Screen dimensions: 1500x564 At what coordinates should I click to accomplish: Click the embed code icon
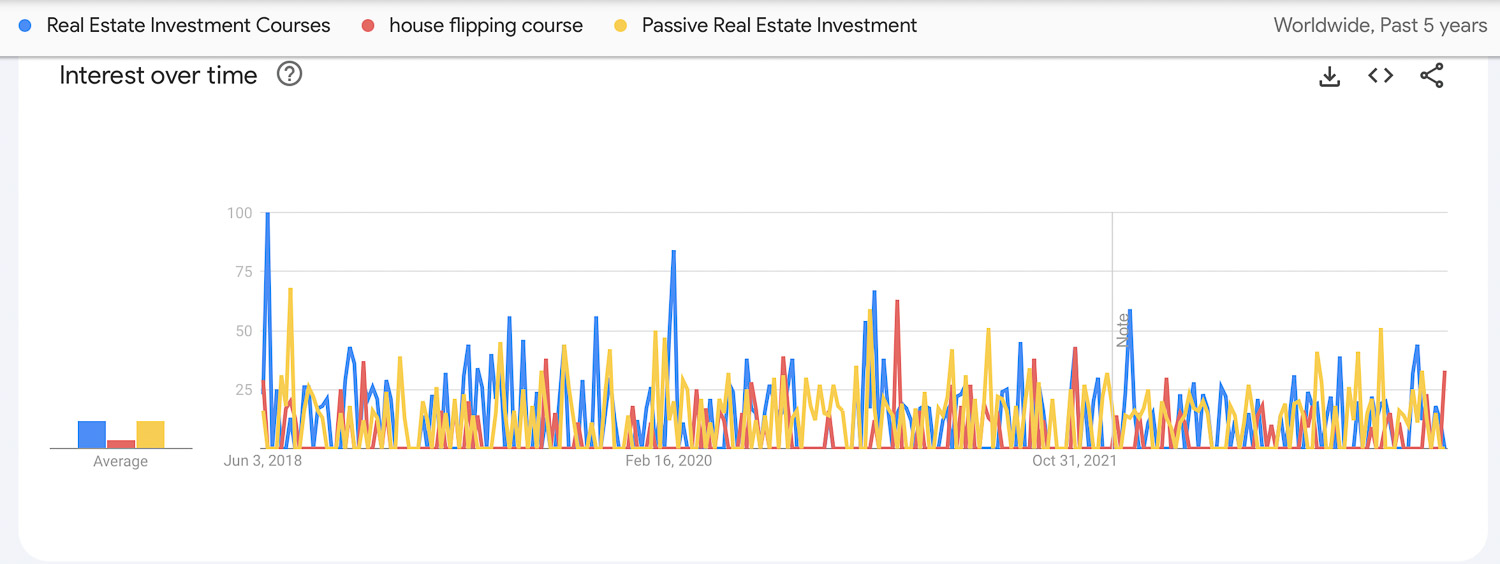(1381, 76)
